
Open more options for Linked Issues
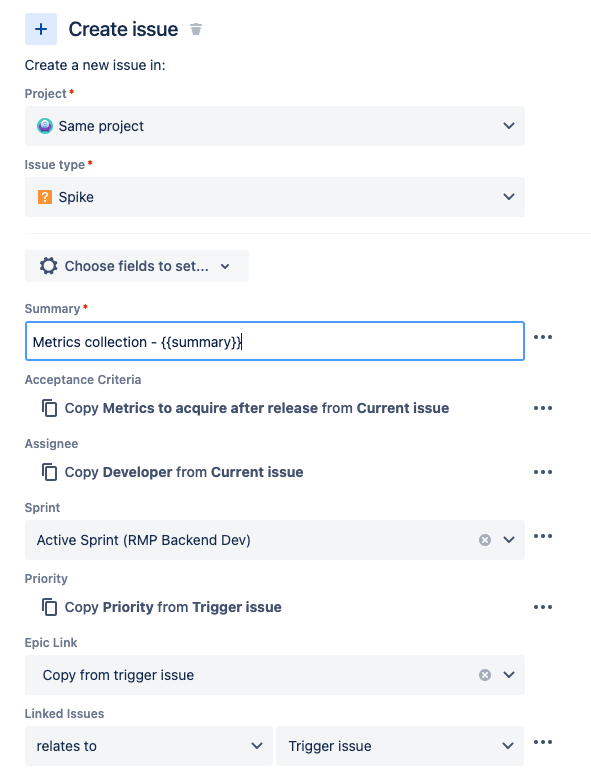point(543,742)
